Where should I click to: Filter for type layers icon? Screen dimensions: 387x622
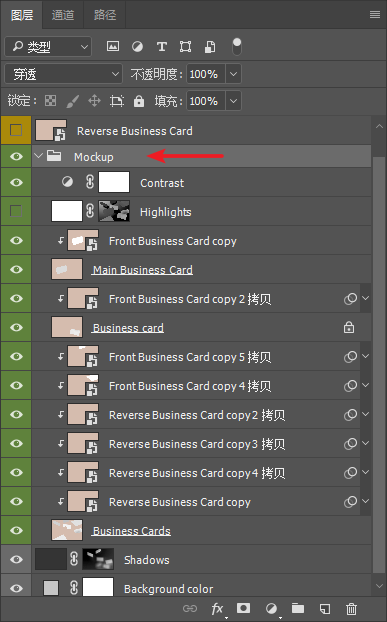(x=161, y=47)
